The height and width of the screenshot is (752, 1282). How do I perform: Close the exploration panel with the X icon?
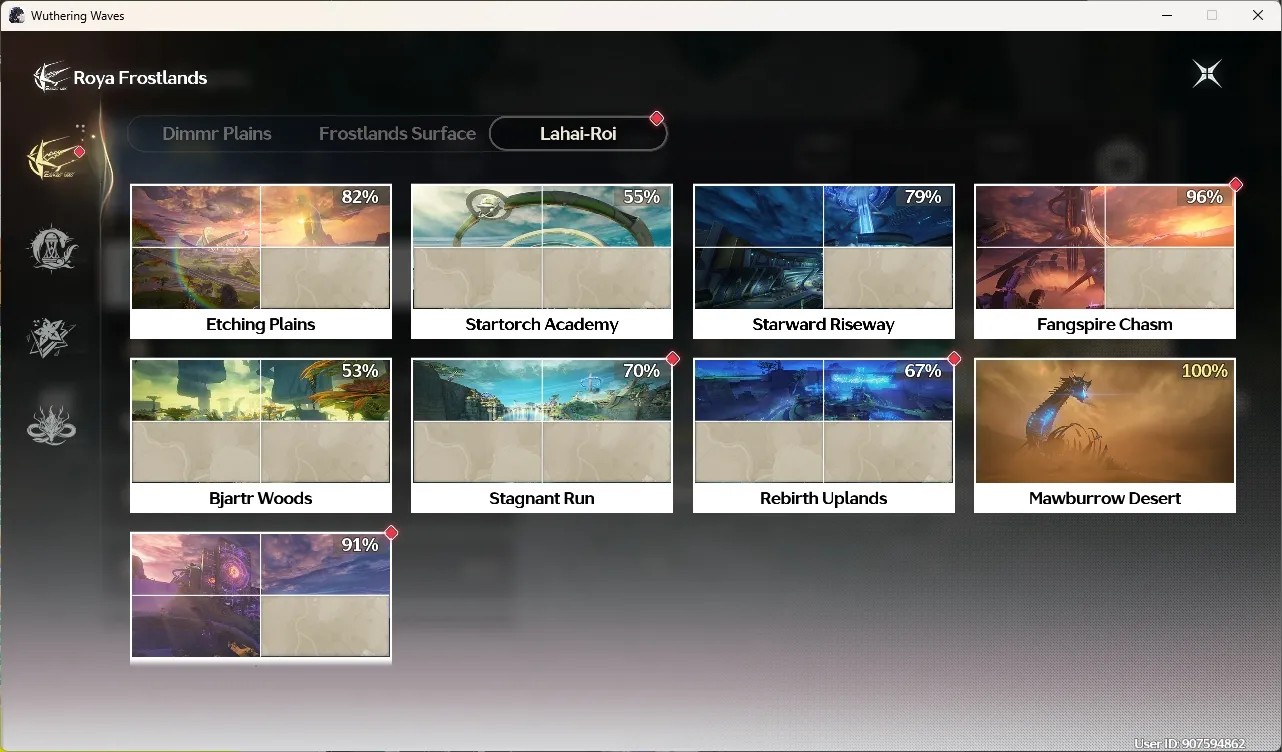(1207, 74)
